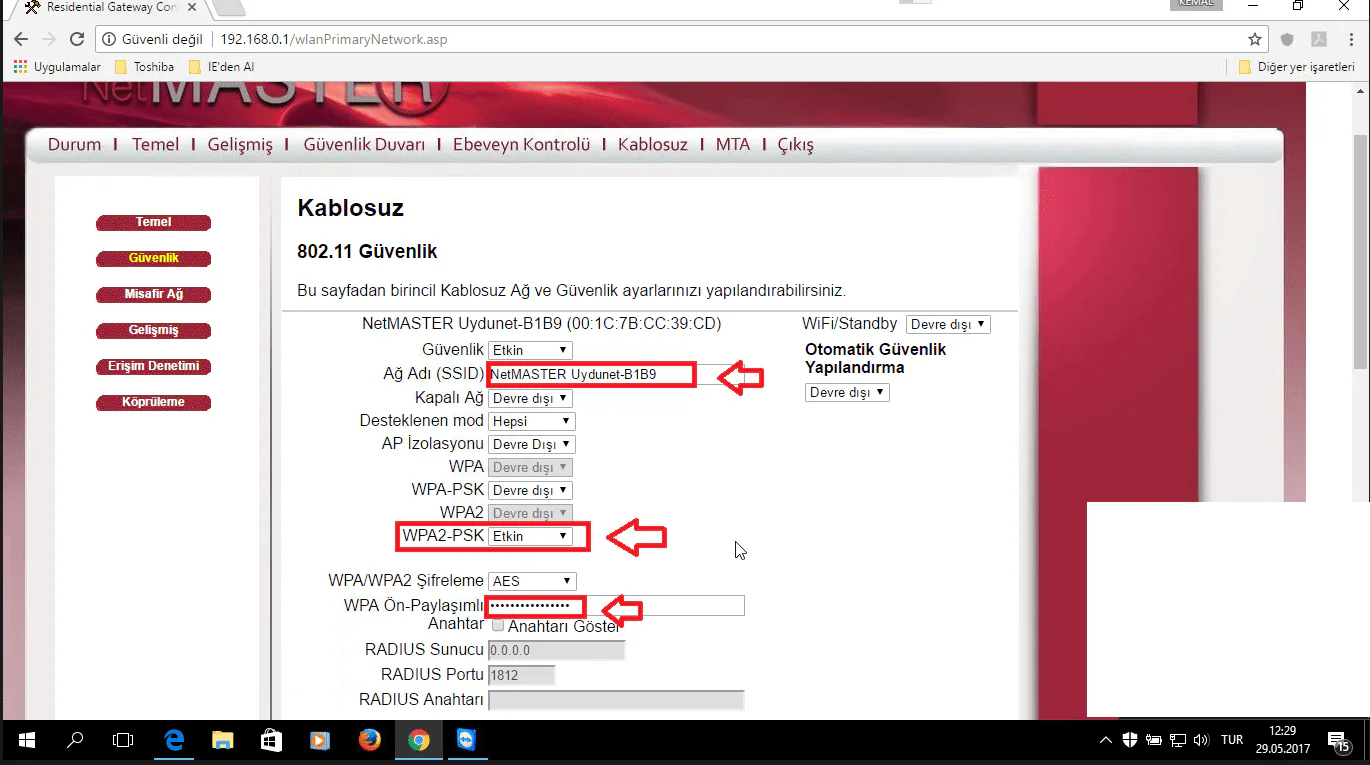The height and width of the screenshot is (765, 1370).
Task: Open the Toshiba bookmarks folder
Action: click(144, 67)
